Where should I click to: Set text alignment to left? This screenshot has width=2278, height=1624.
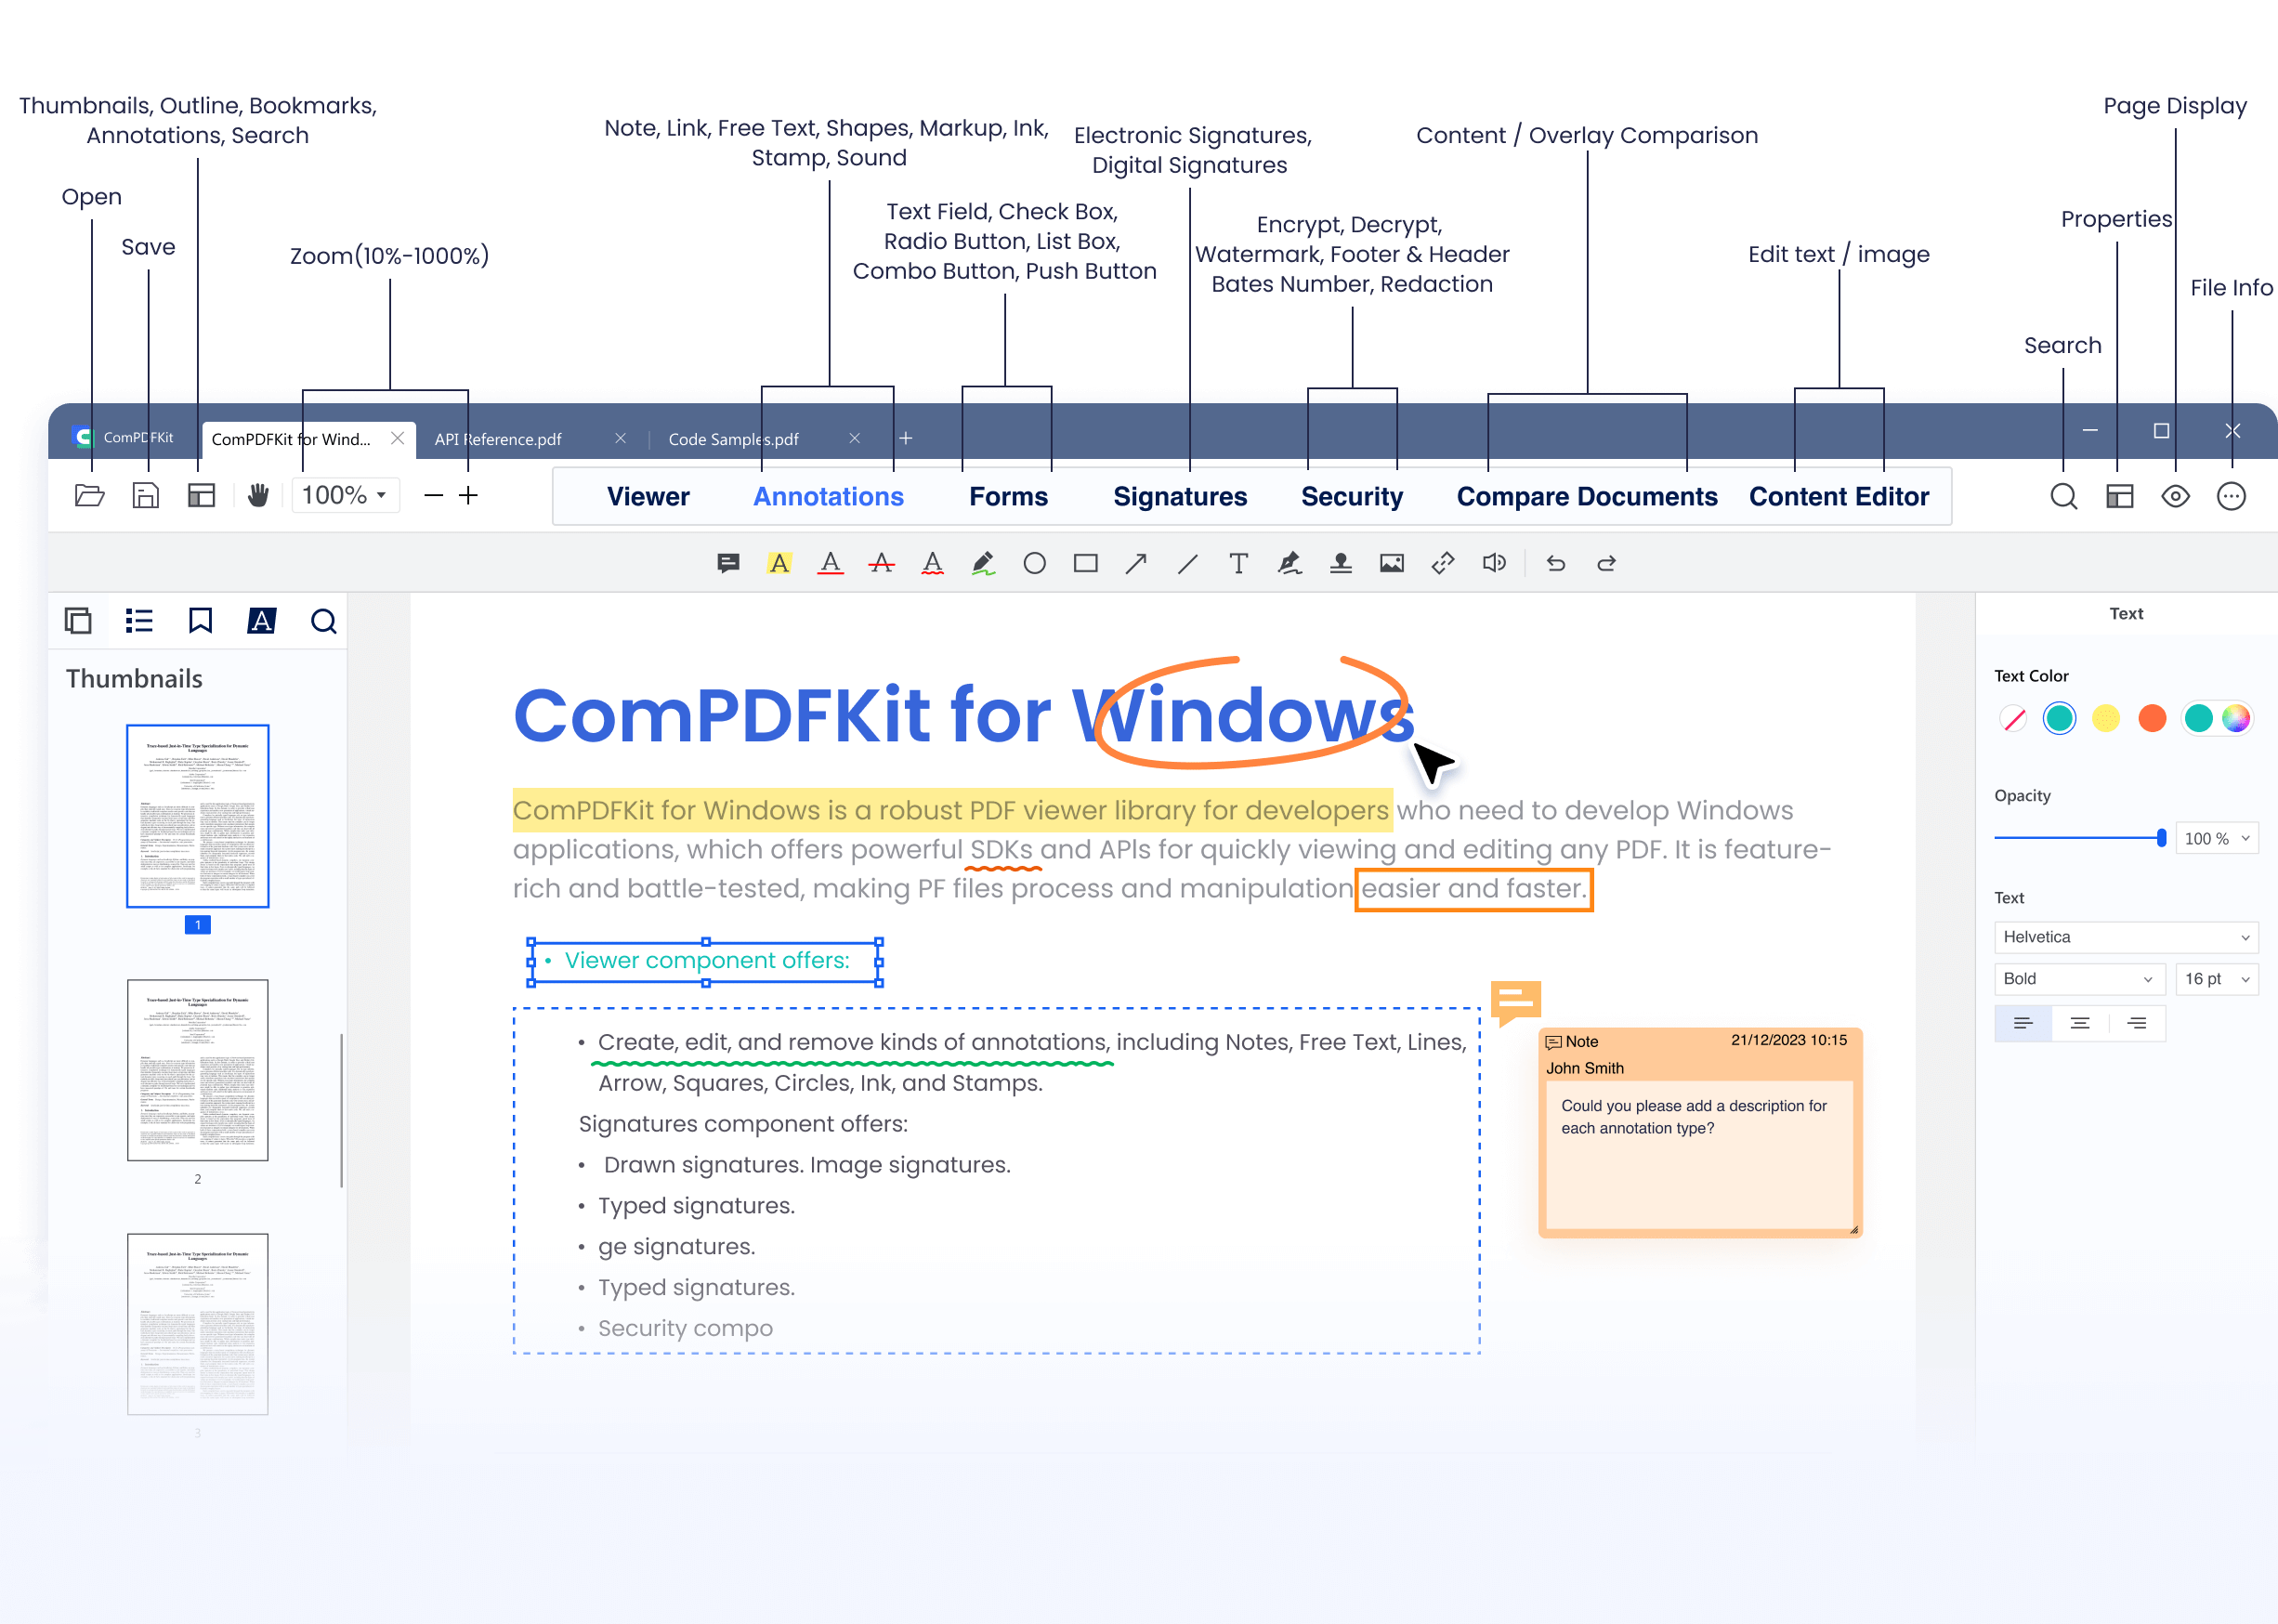click(x=2023, y=1023)
